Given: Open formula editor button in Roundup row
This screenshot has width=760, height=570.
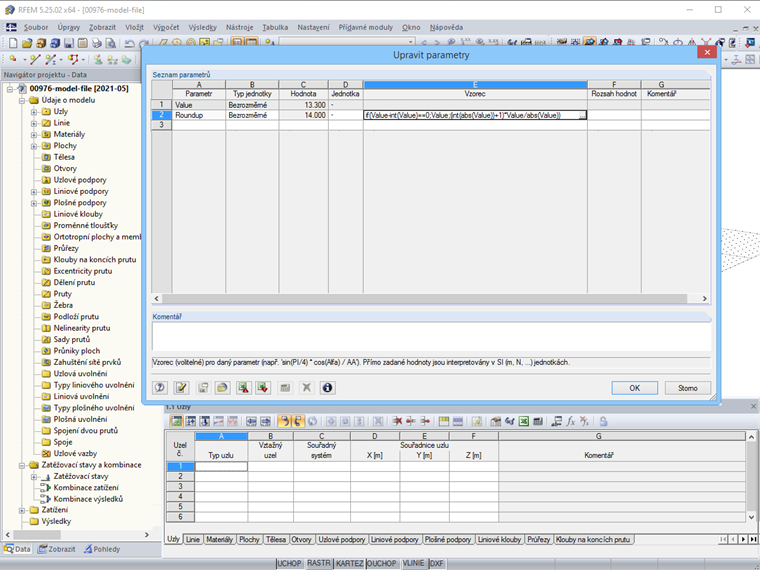Looking at the screenshot, I should tap(582, 115).
